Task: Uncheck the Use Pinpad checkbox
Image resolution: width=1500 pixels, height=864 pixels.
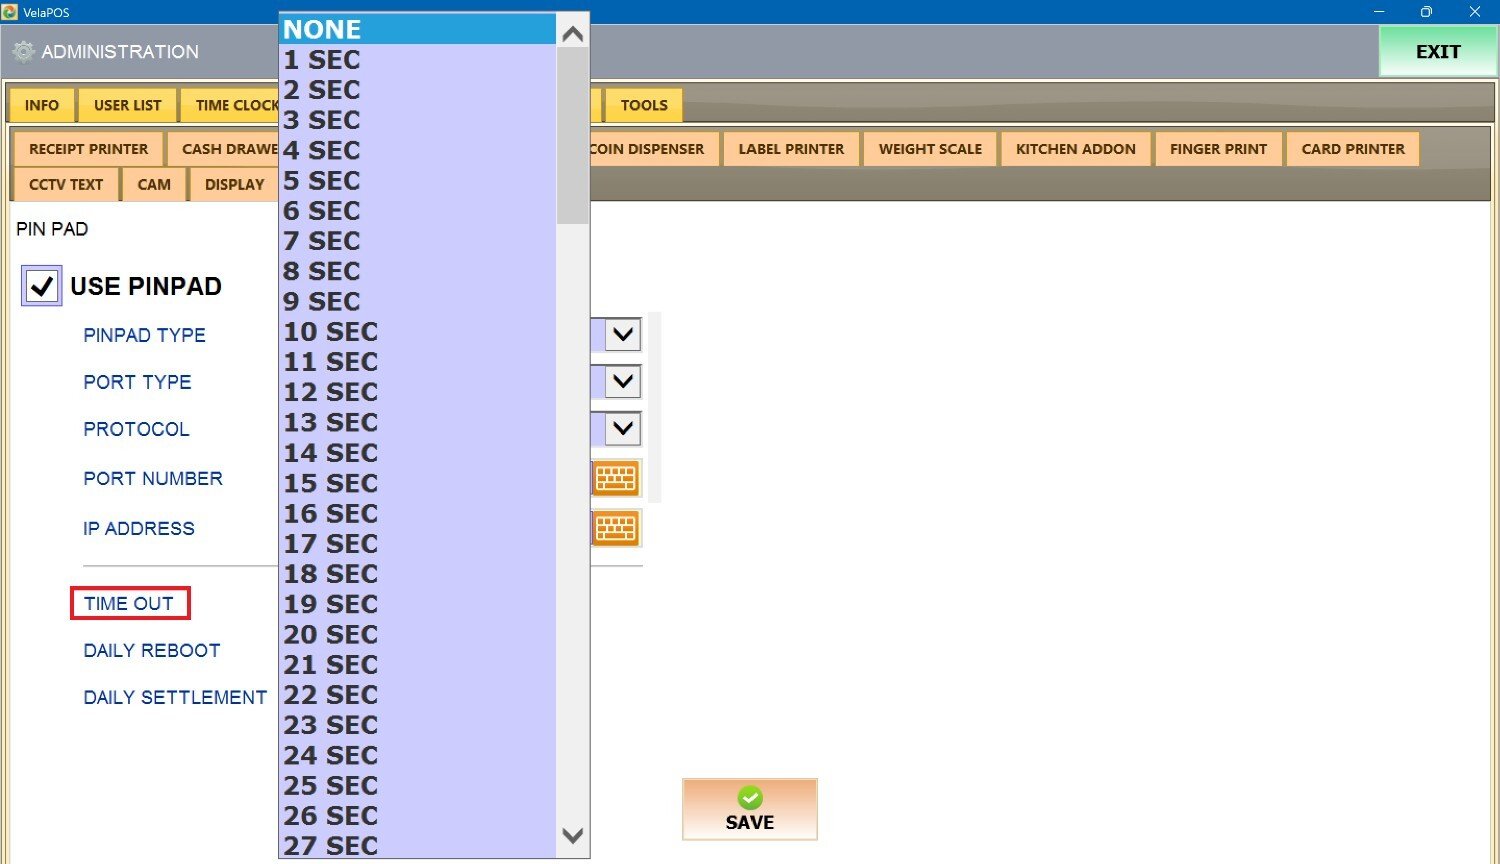Action: (x=42, y=286)
